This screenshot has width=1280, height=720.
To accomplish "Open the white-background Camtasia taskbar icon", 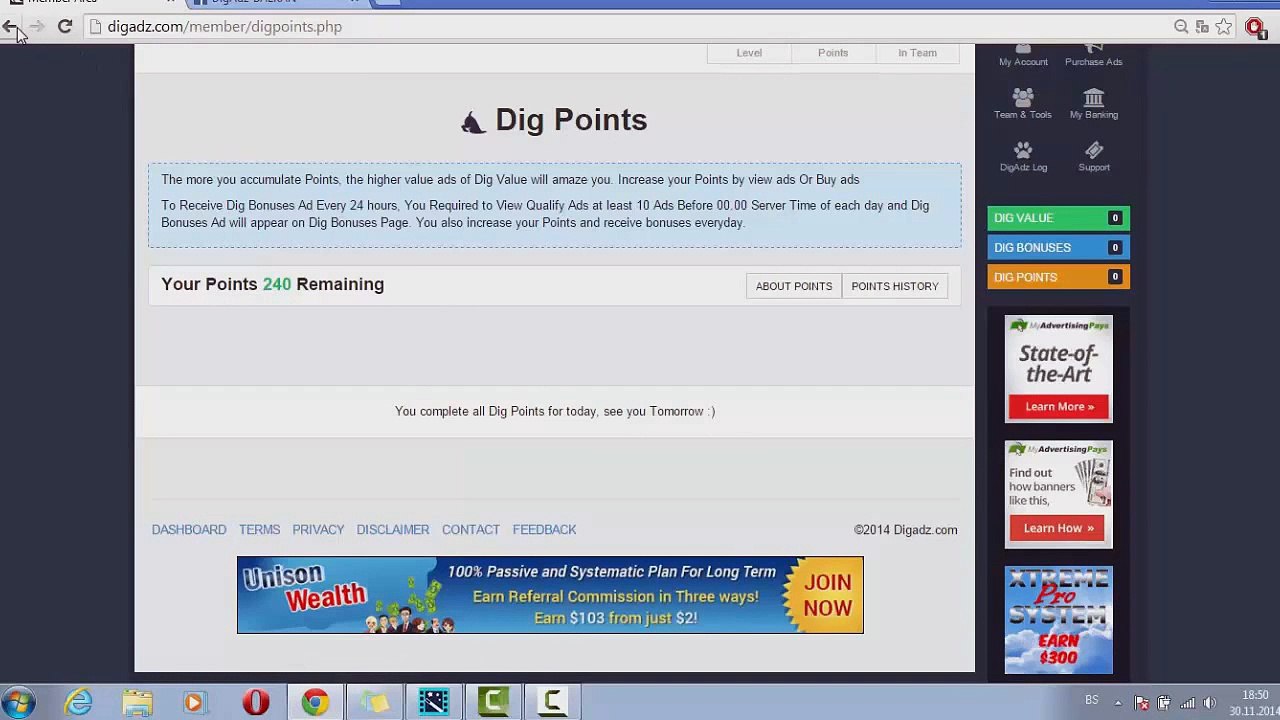I will coord(551,702).
